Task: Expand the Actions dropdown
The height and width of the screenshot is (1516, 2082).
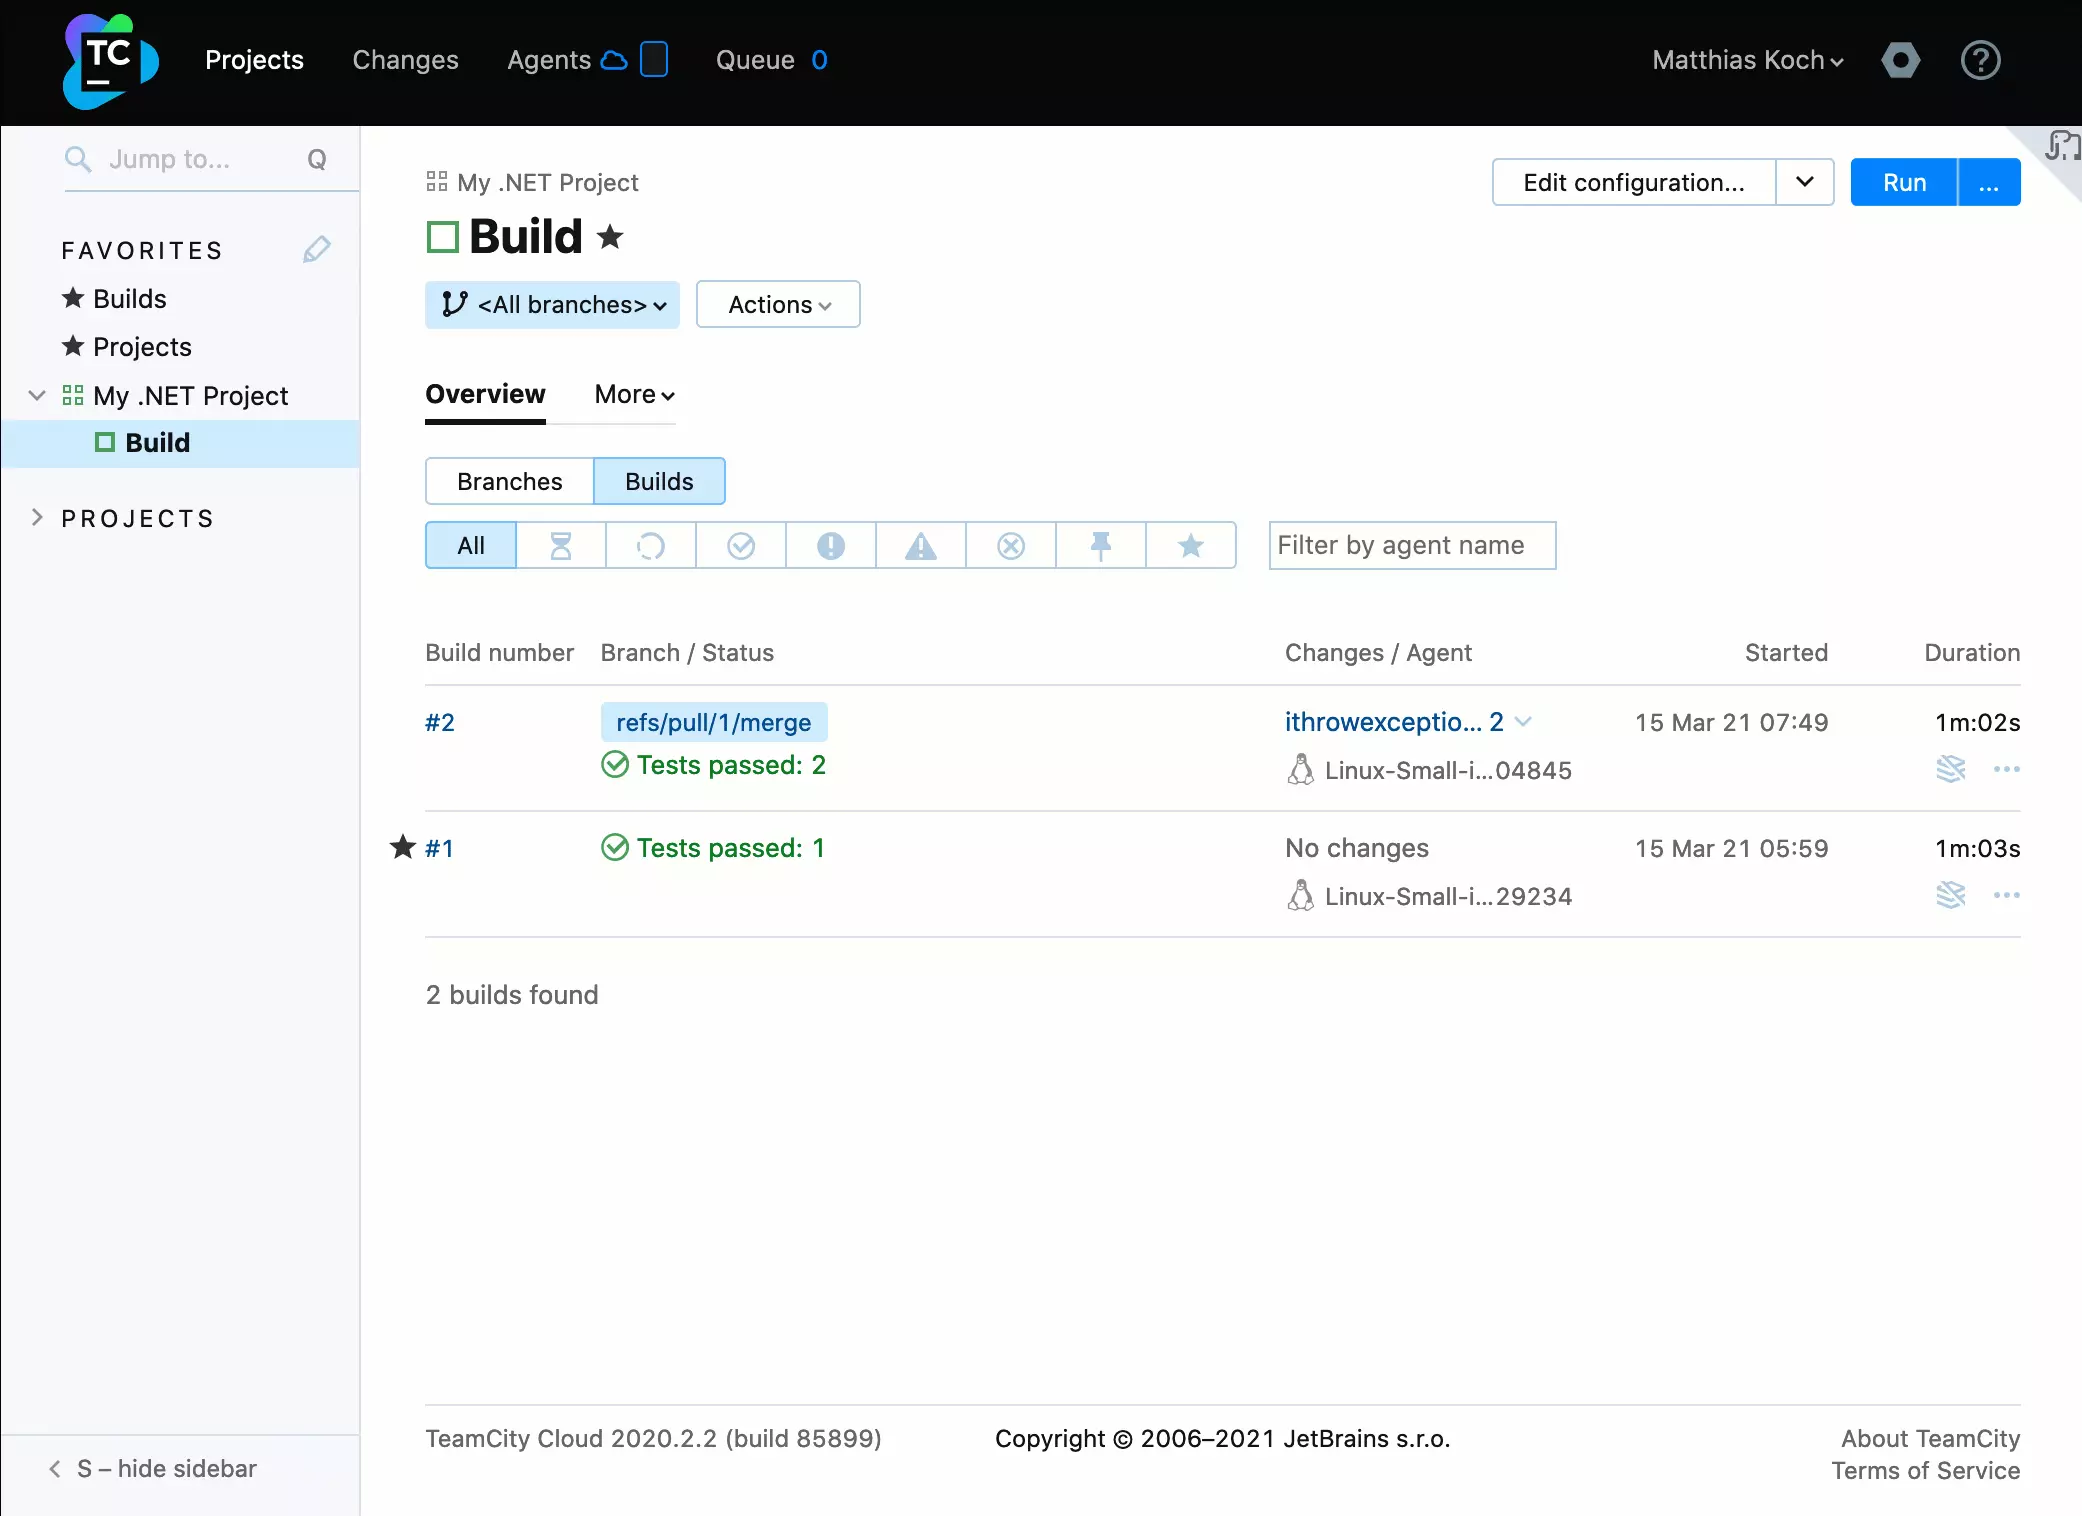Action: (778, 305)
